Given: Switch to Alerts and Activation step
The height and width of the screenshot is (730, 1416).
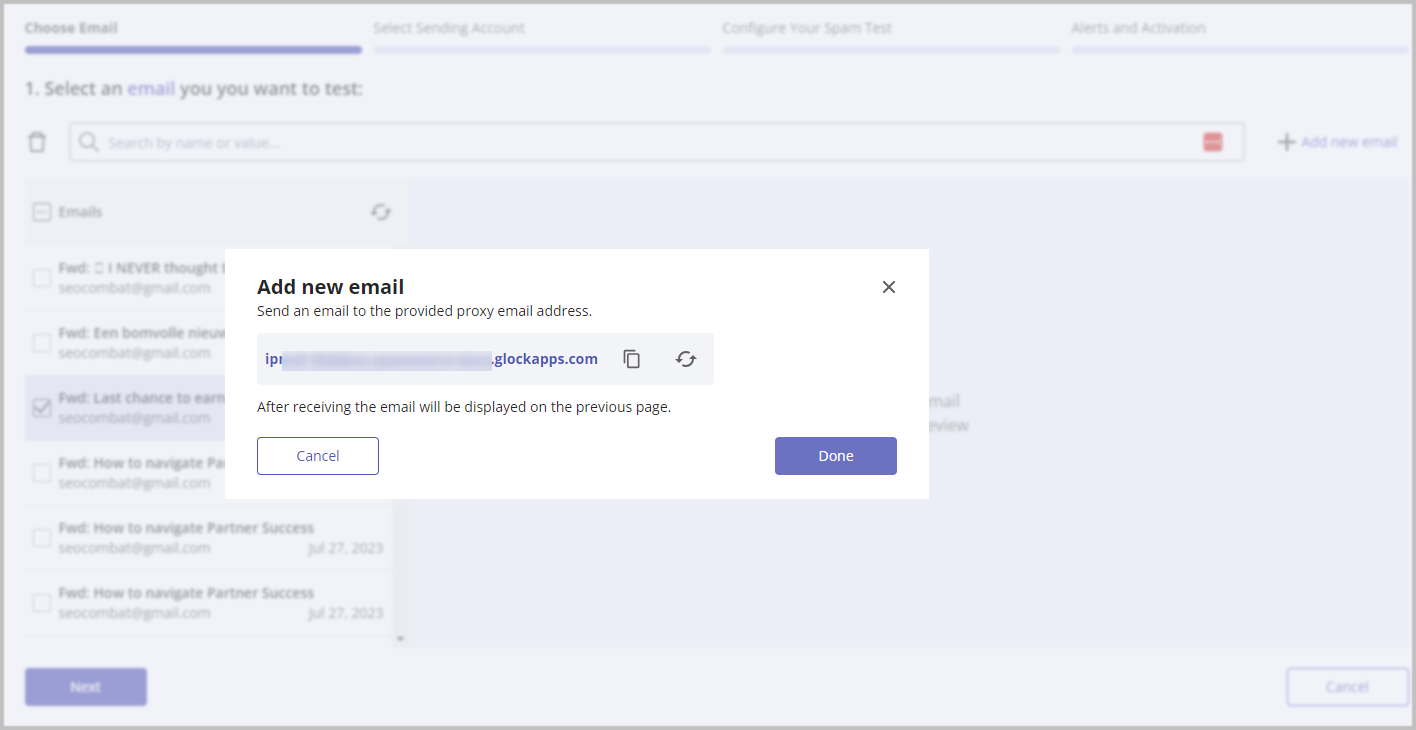Looking at the screenshot, I should click(x=1138, y=28).
